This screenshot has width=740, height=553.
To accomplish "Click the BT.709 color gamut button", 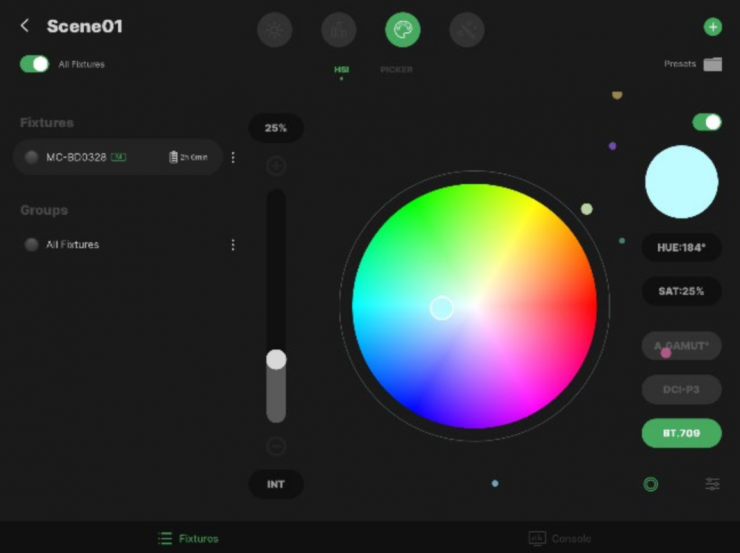I will coord(681,433).
